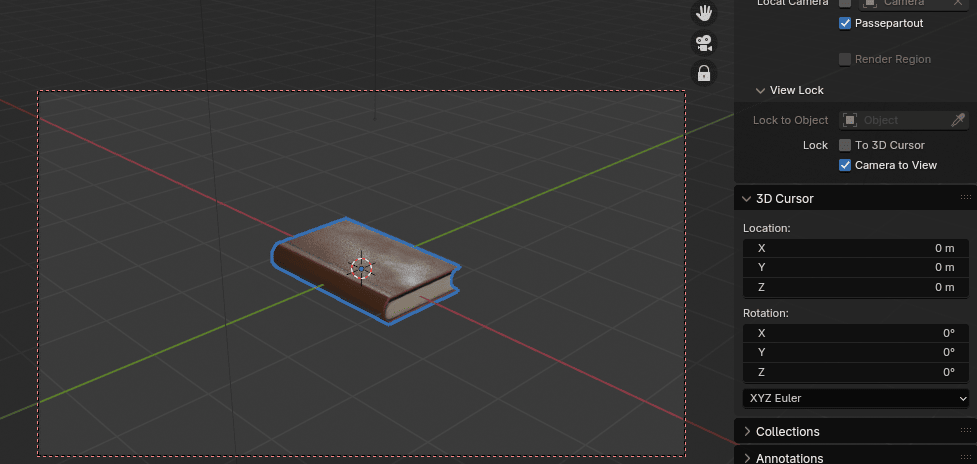The width and height of the screenshot is (977, 464).
Task: Click the cursor Rotation Z field
Action: [857, 372]
